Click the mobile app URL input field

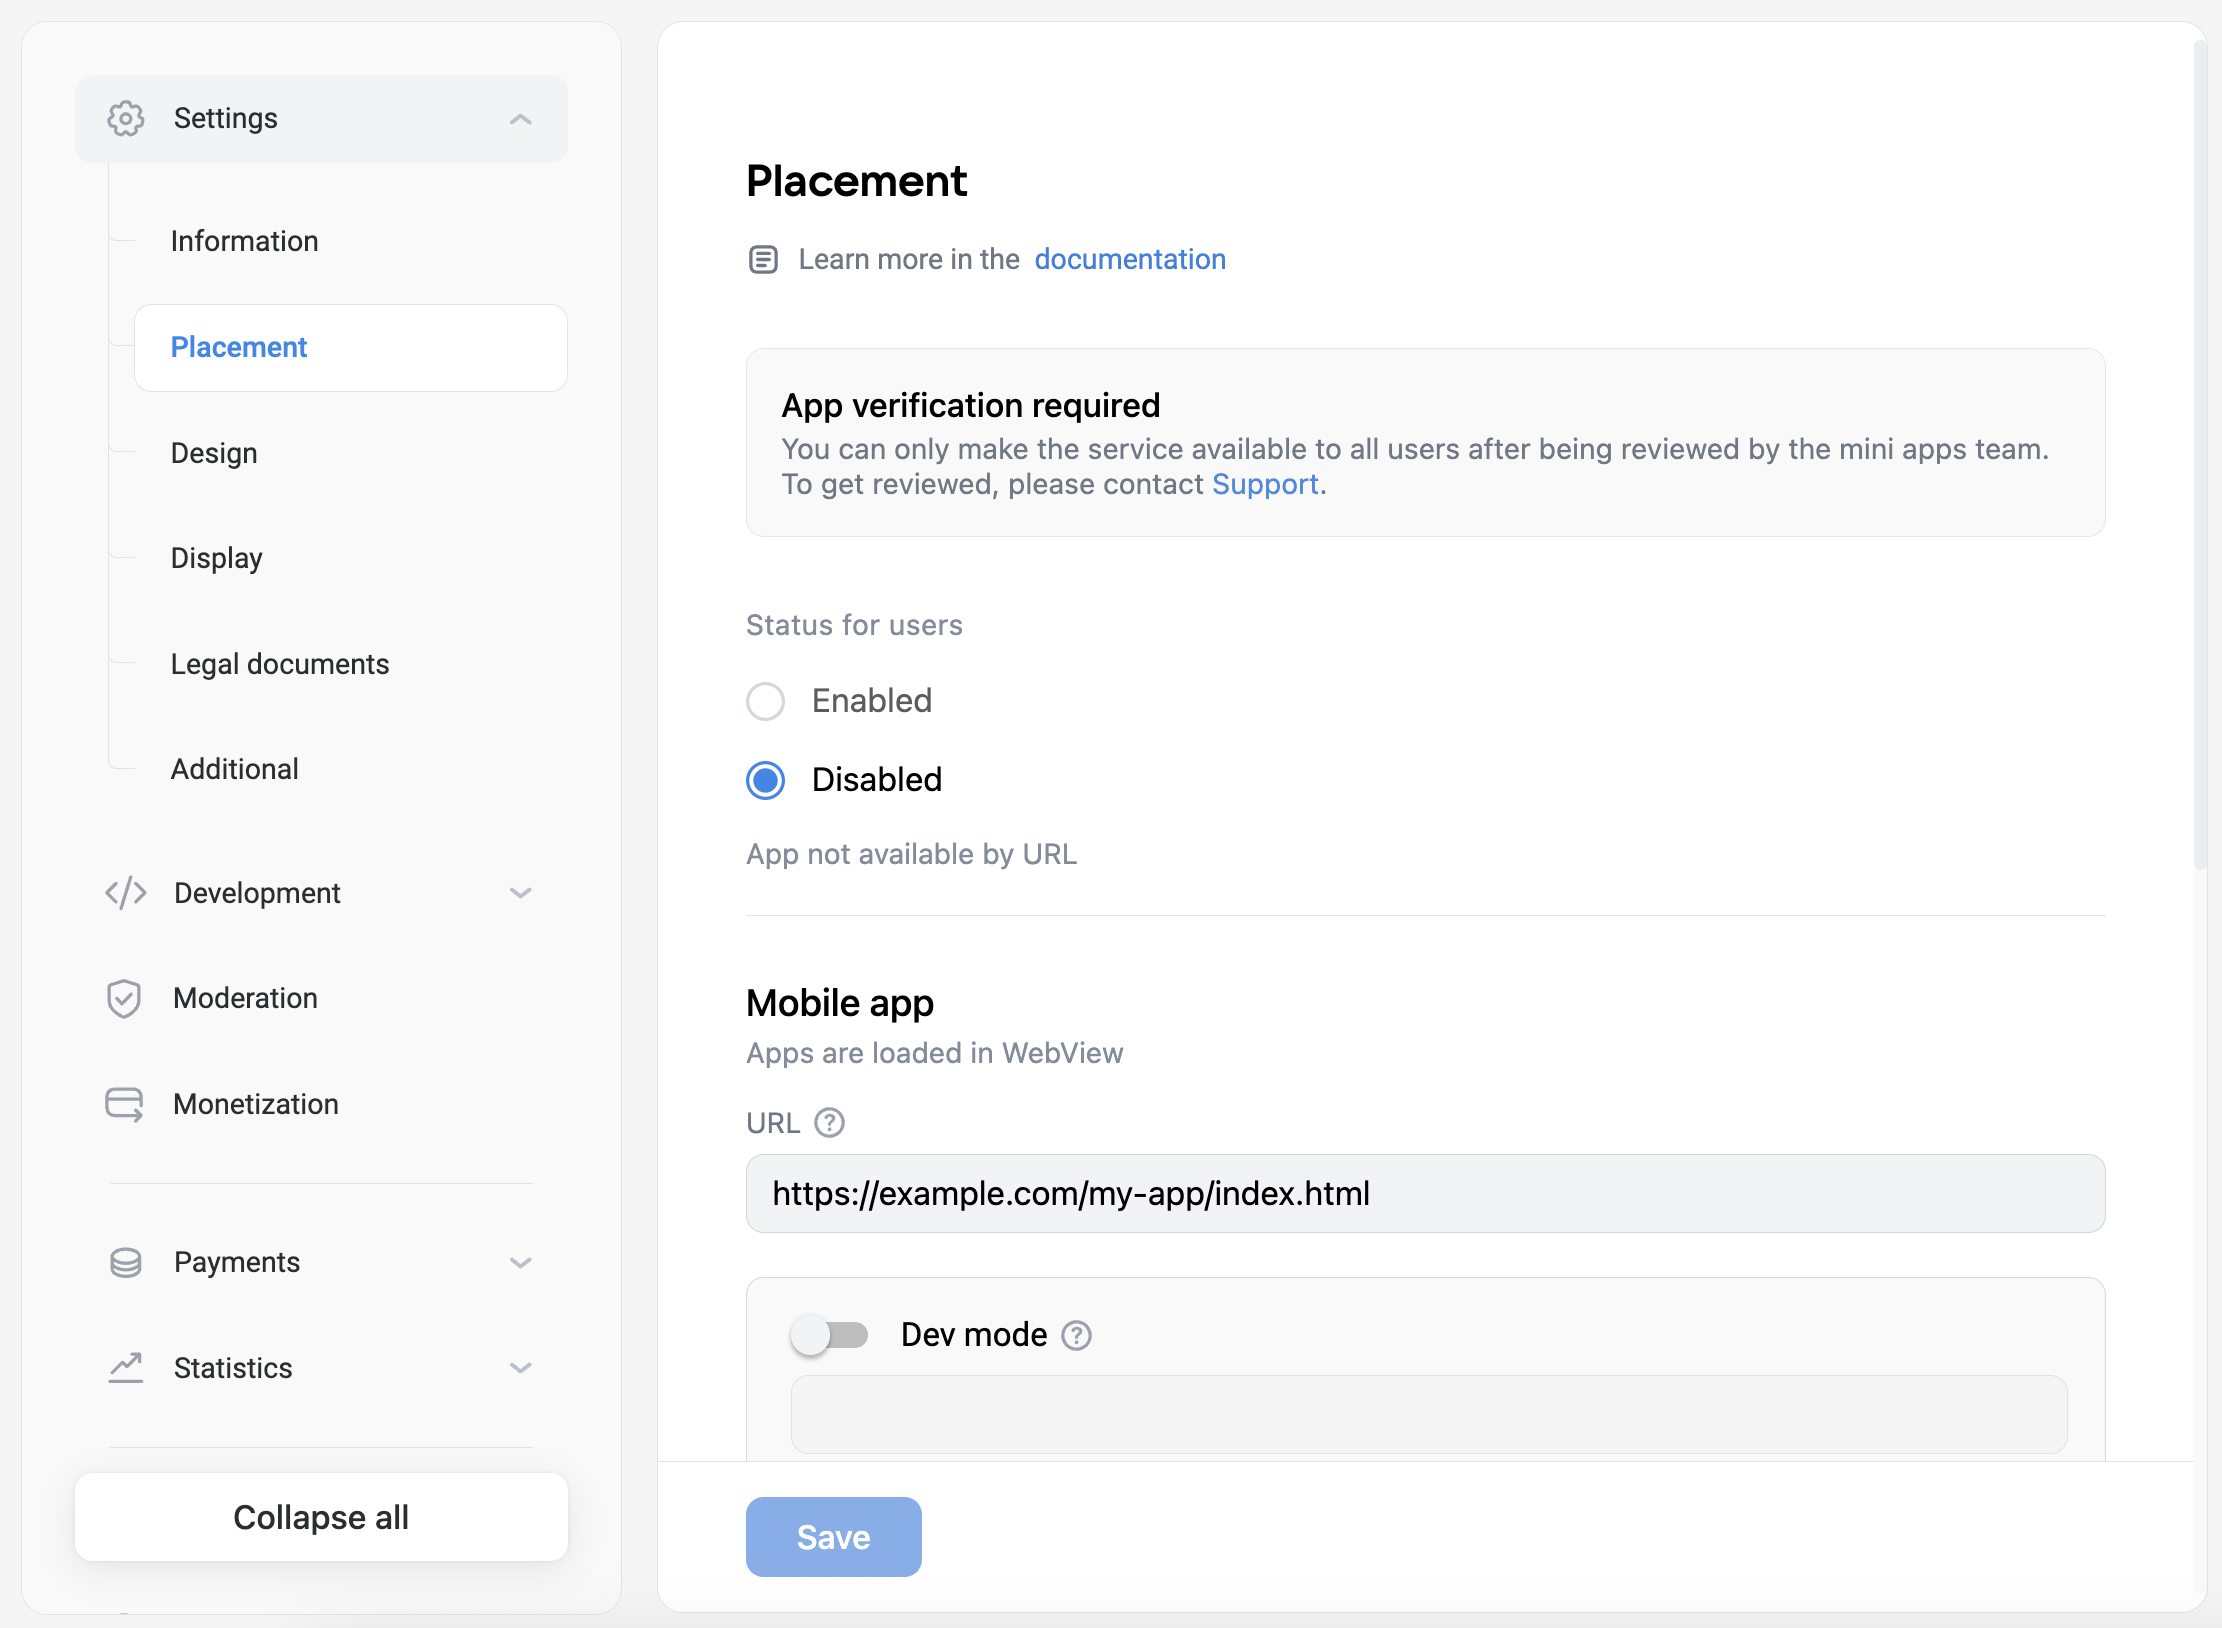(1425, 1194)
